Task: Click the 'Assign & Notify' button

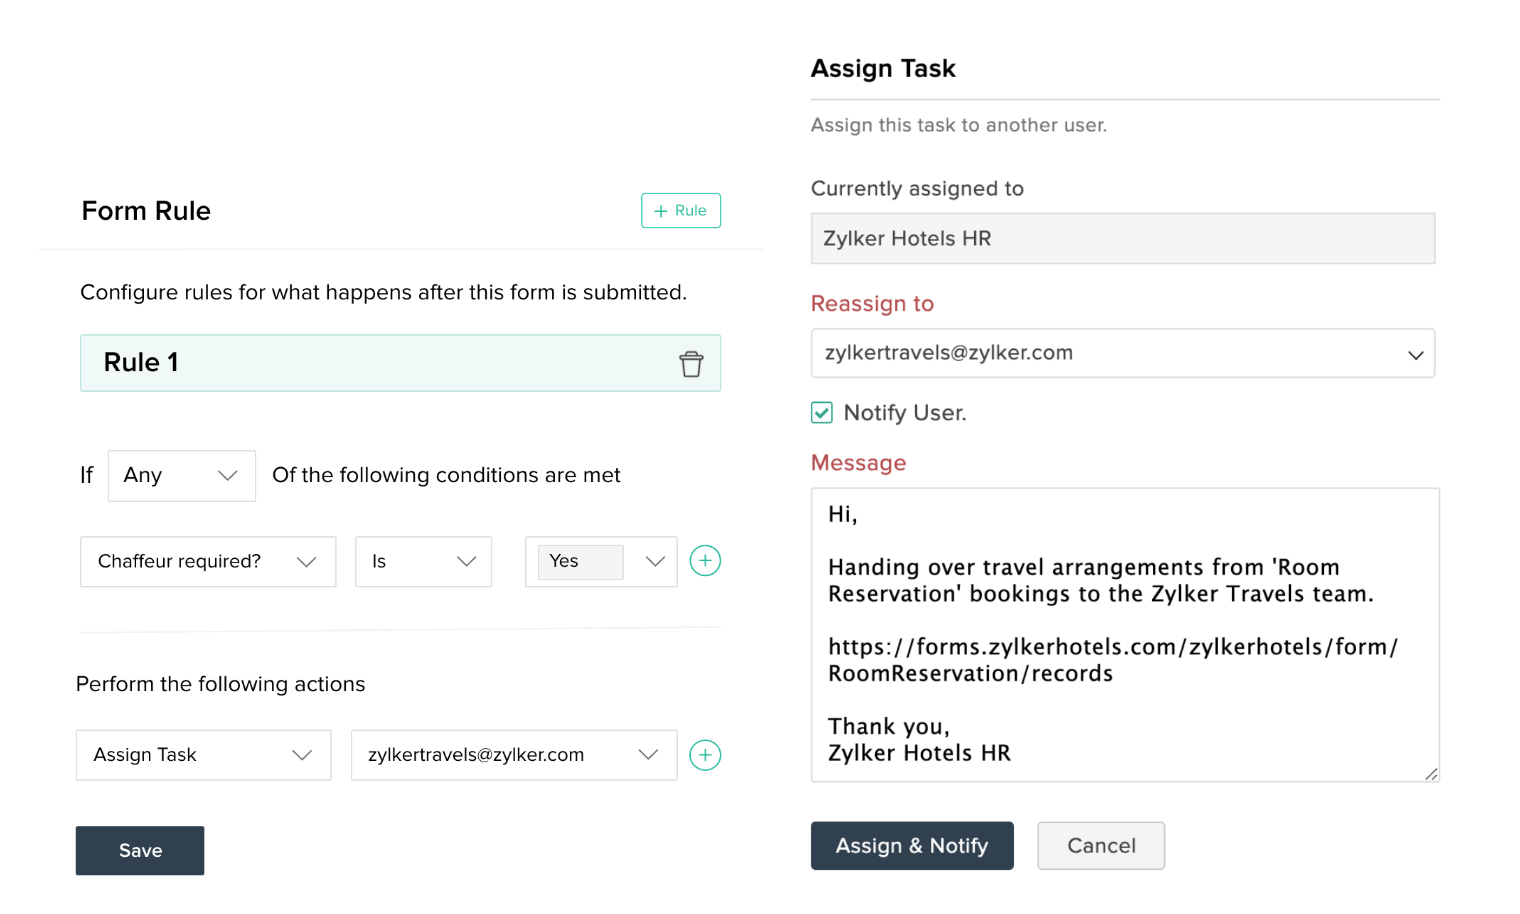Action: tap(911, 845)
